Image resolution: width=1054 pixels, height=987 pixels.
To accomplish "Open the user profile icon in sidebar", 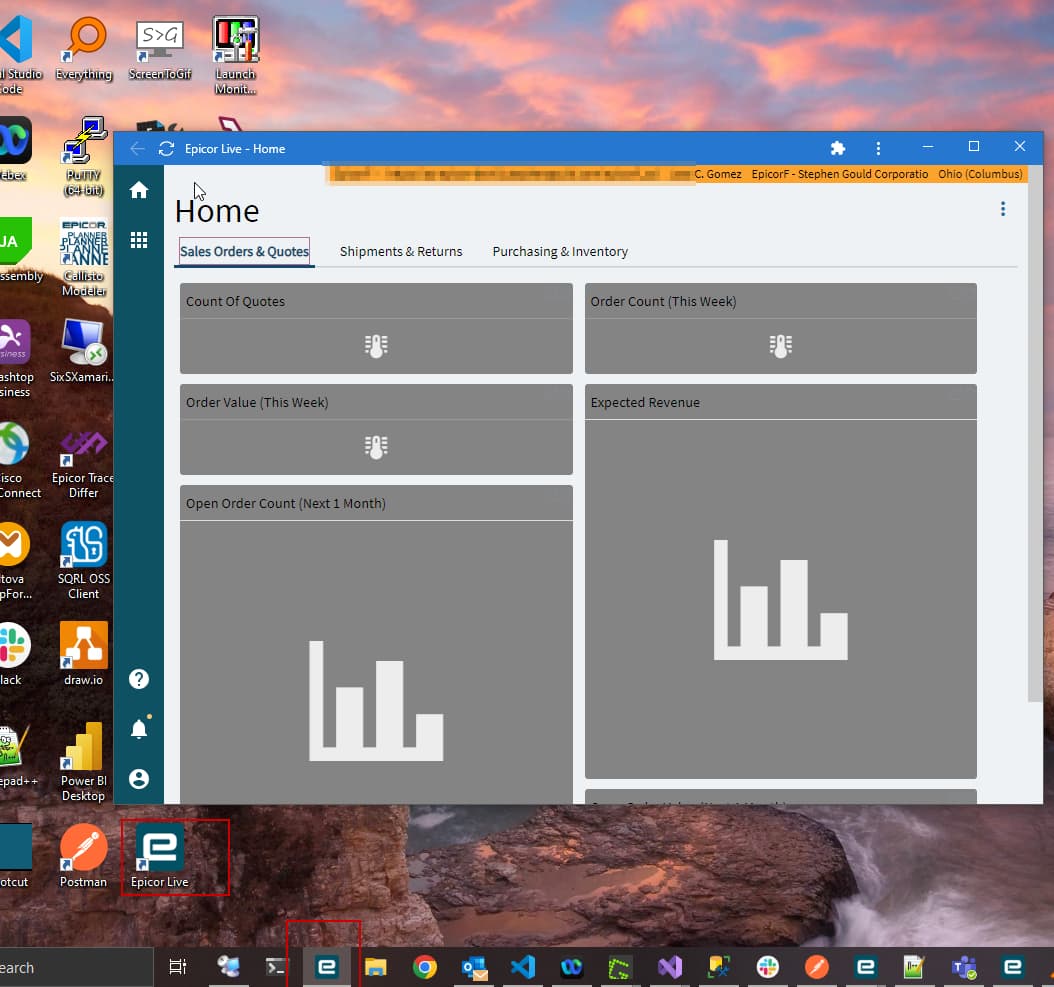I will 138,778.
